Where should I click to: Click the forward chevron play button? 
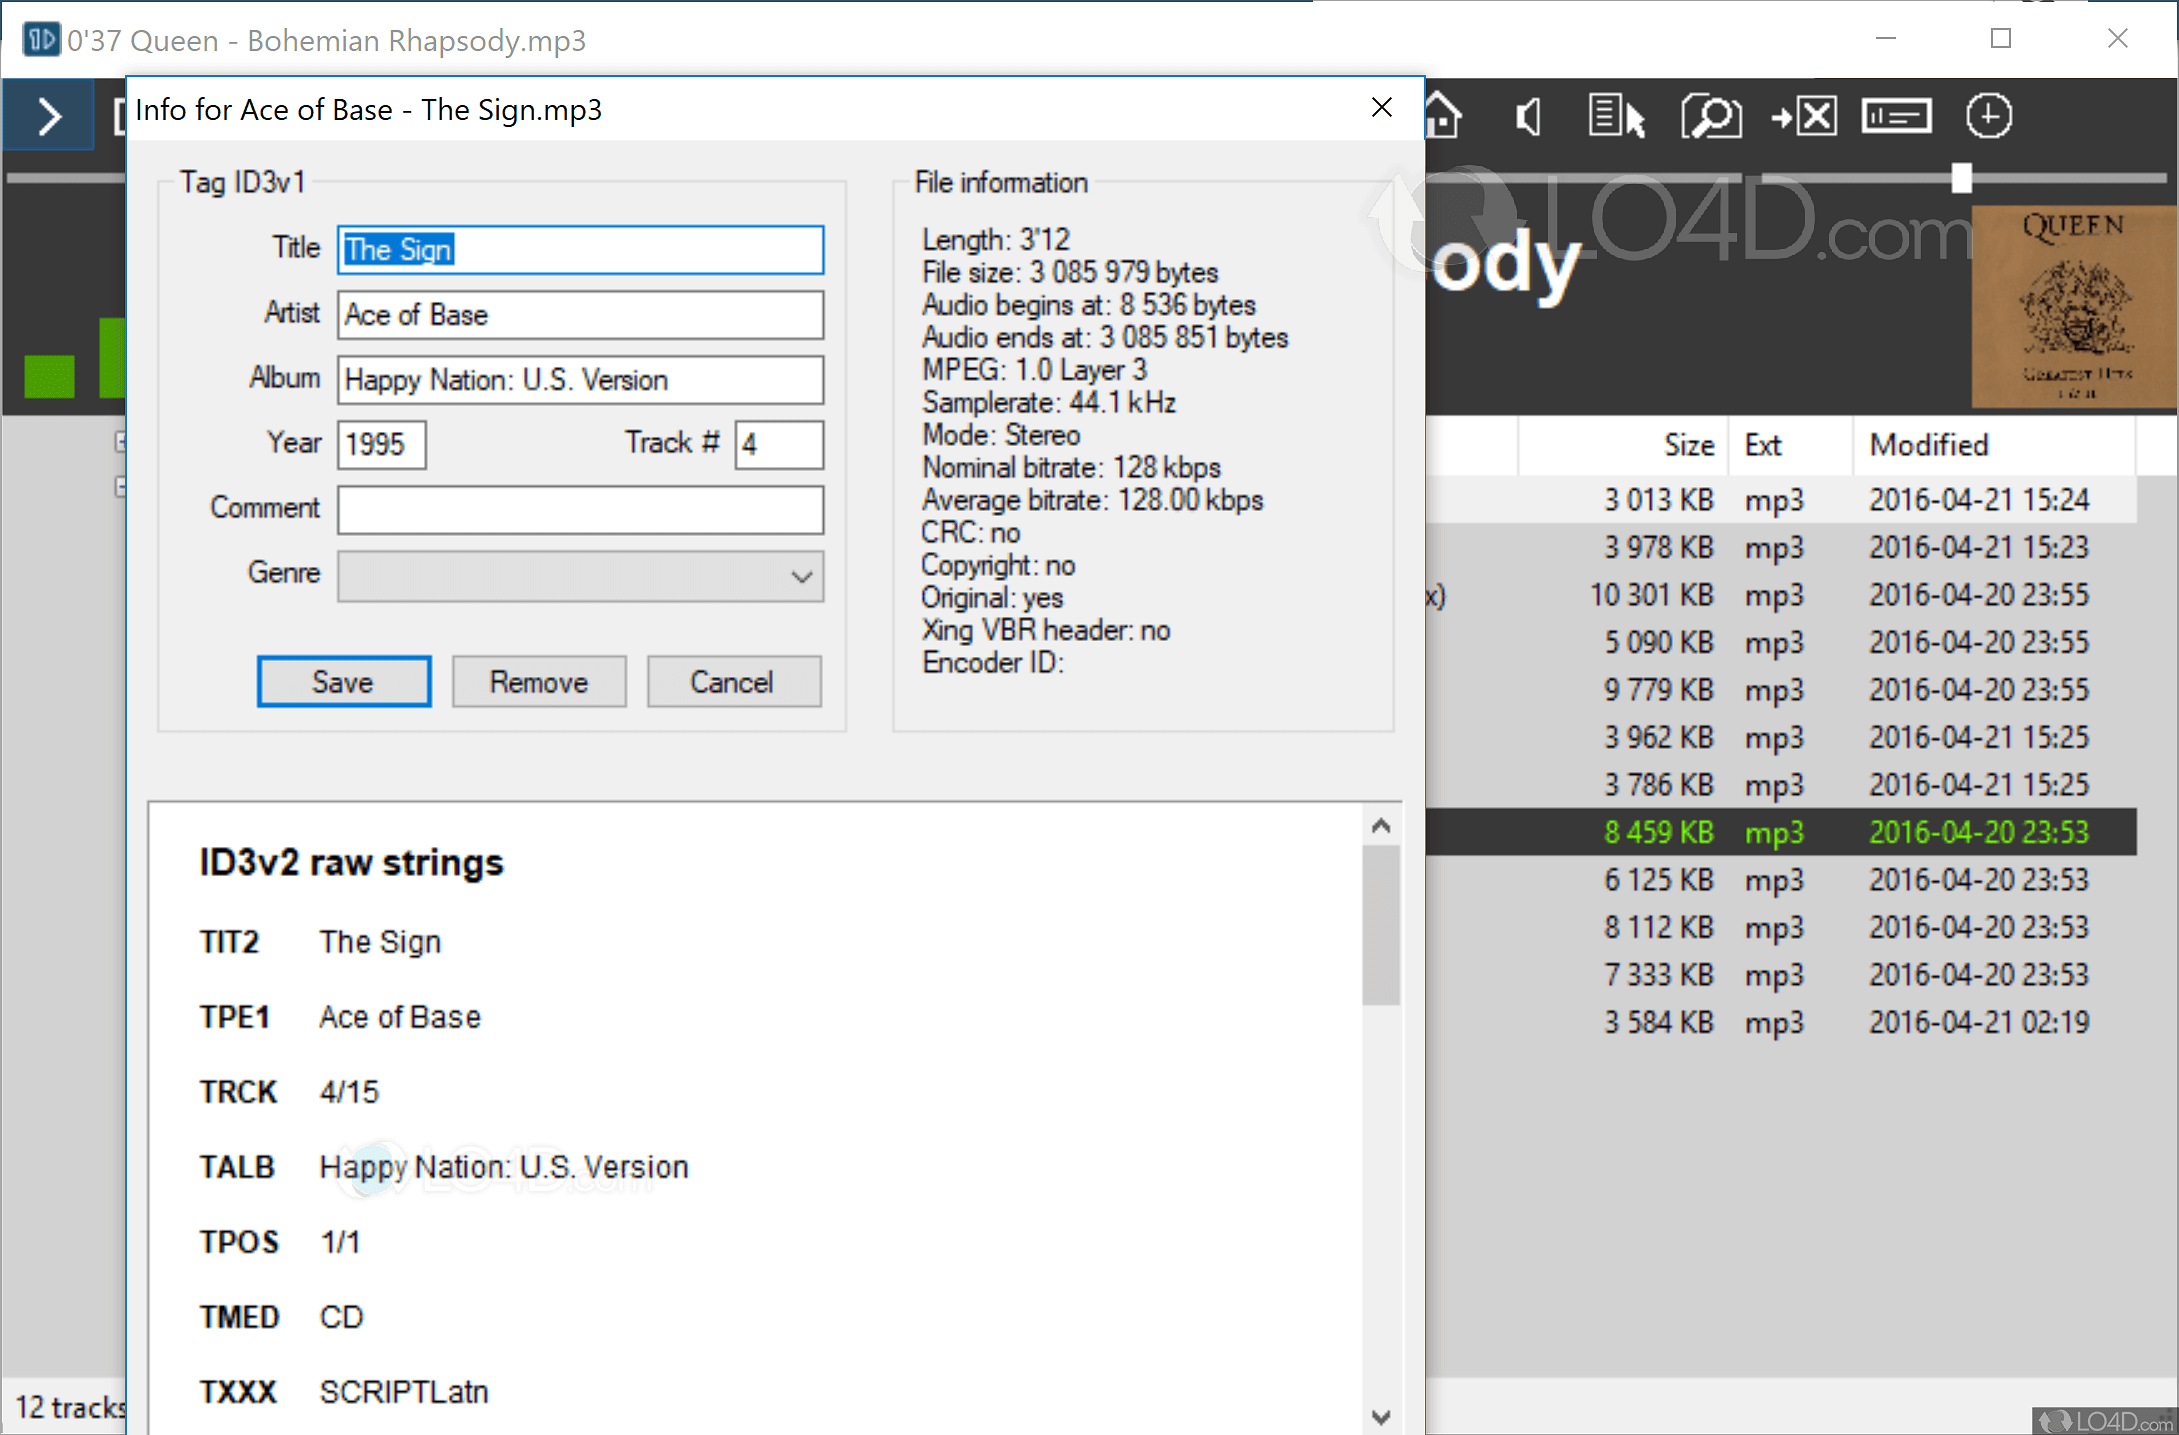[48, 116]
